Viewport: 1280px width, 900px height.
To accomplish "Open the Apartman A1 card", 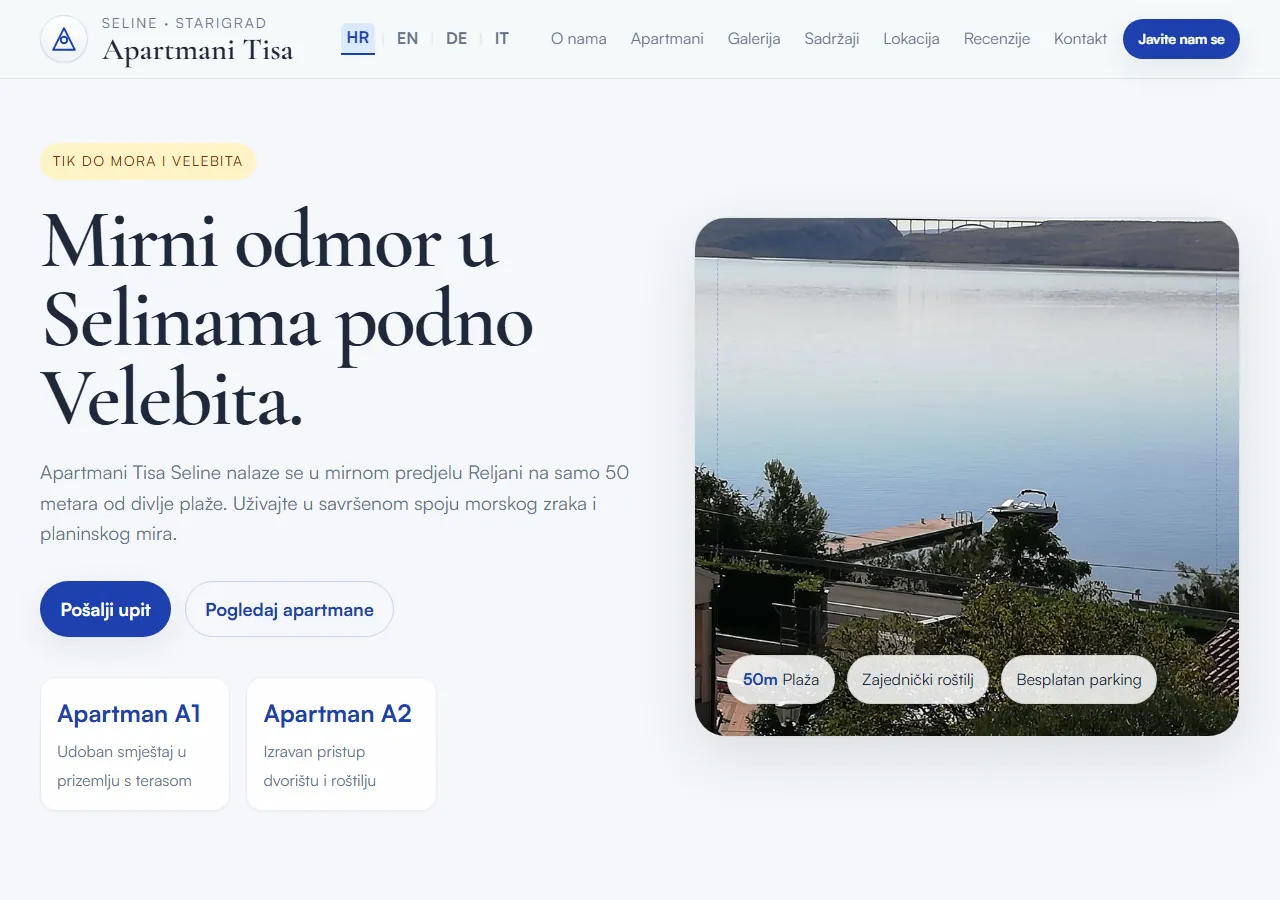I will [135, 744].
